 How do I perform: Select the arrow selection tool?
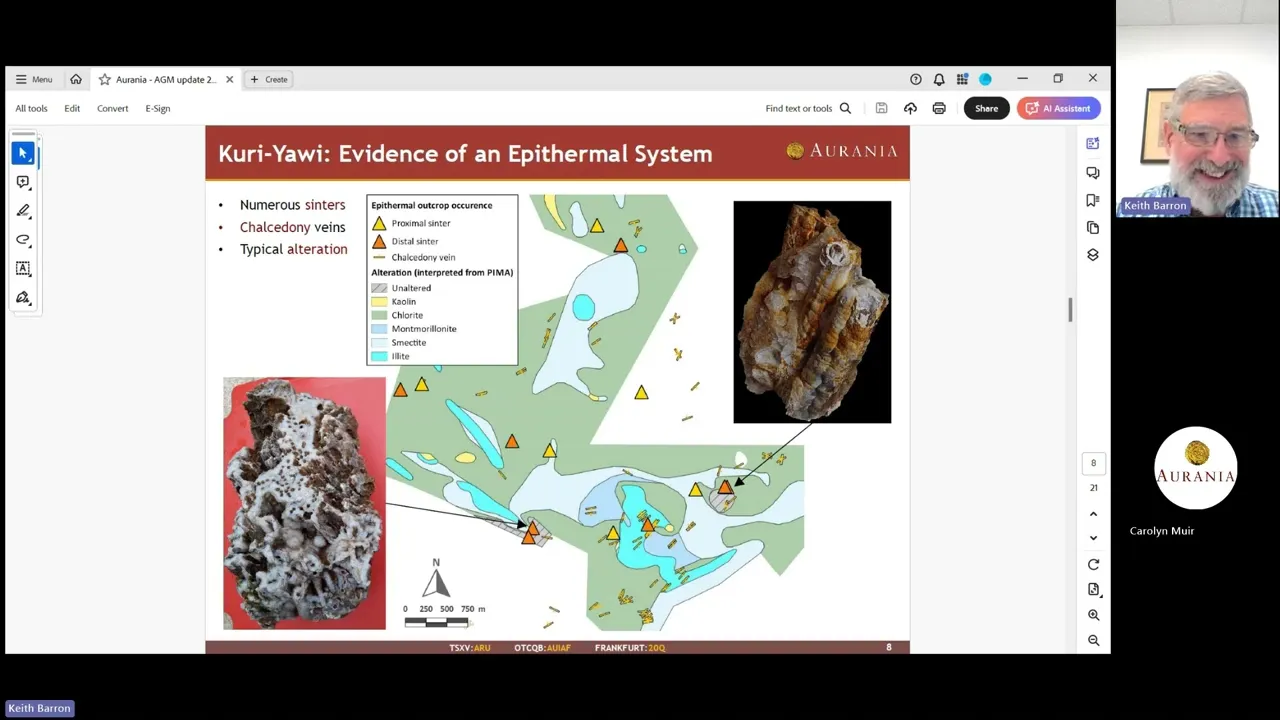point(23,153)
